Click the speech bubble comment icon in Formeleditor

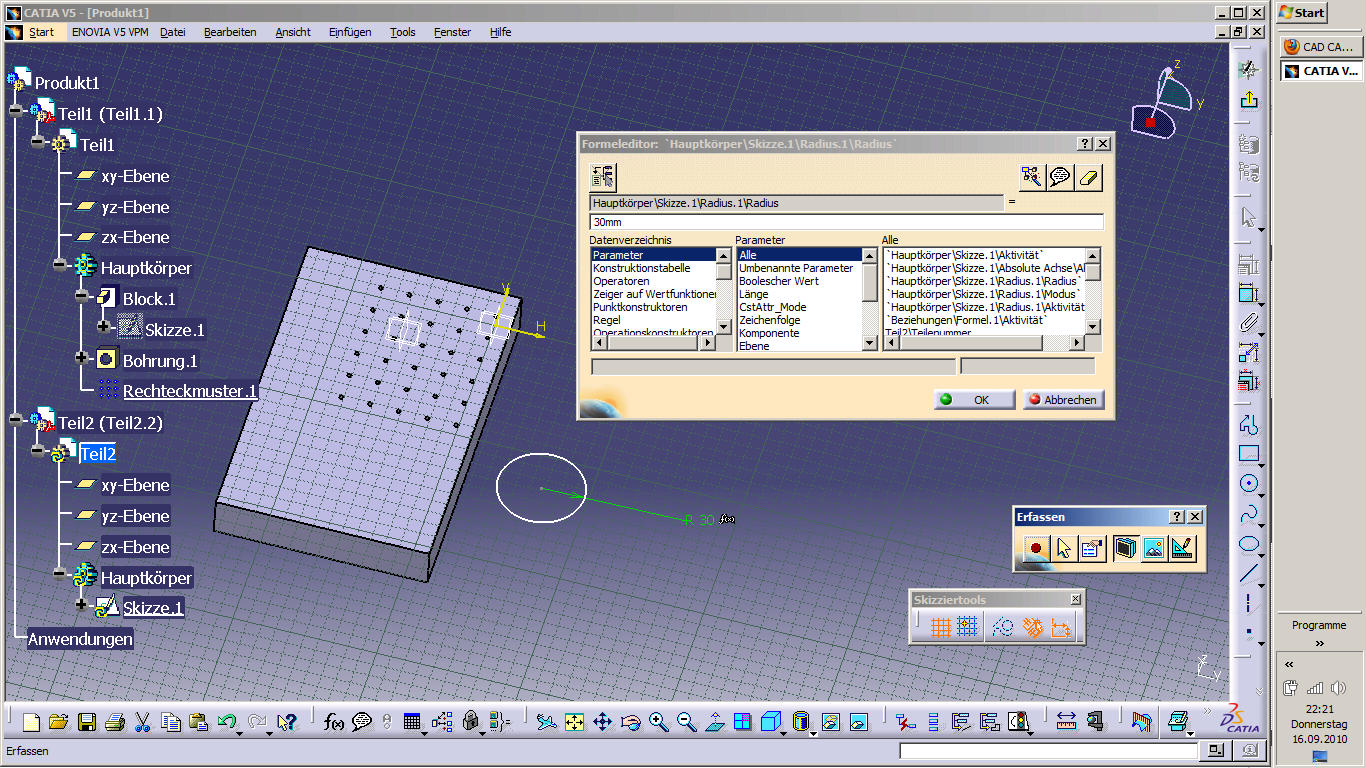tap(1060, 177)
